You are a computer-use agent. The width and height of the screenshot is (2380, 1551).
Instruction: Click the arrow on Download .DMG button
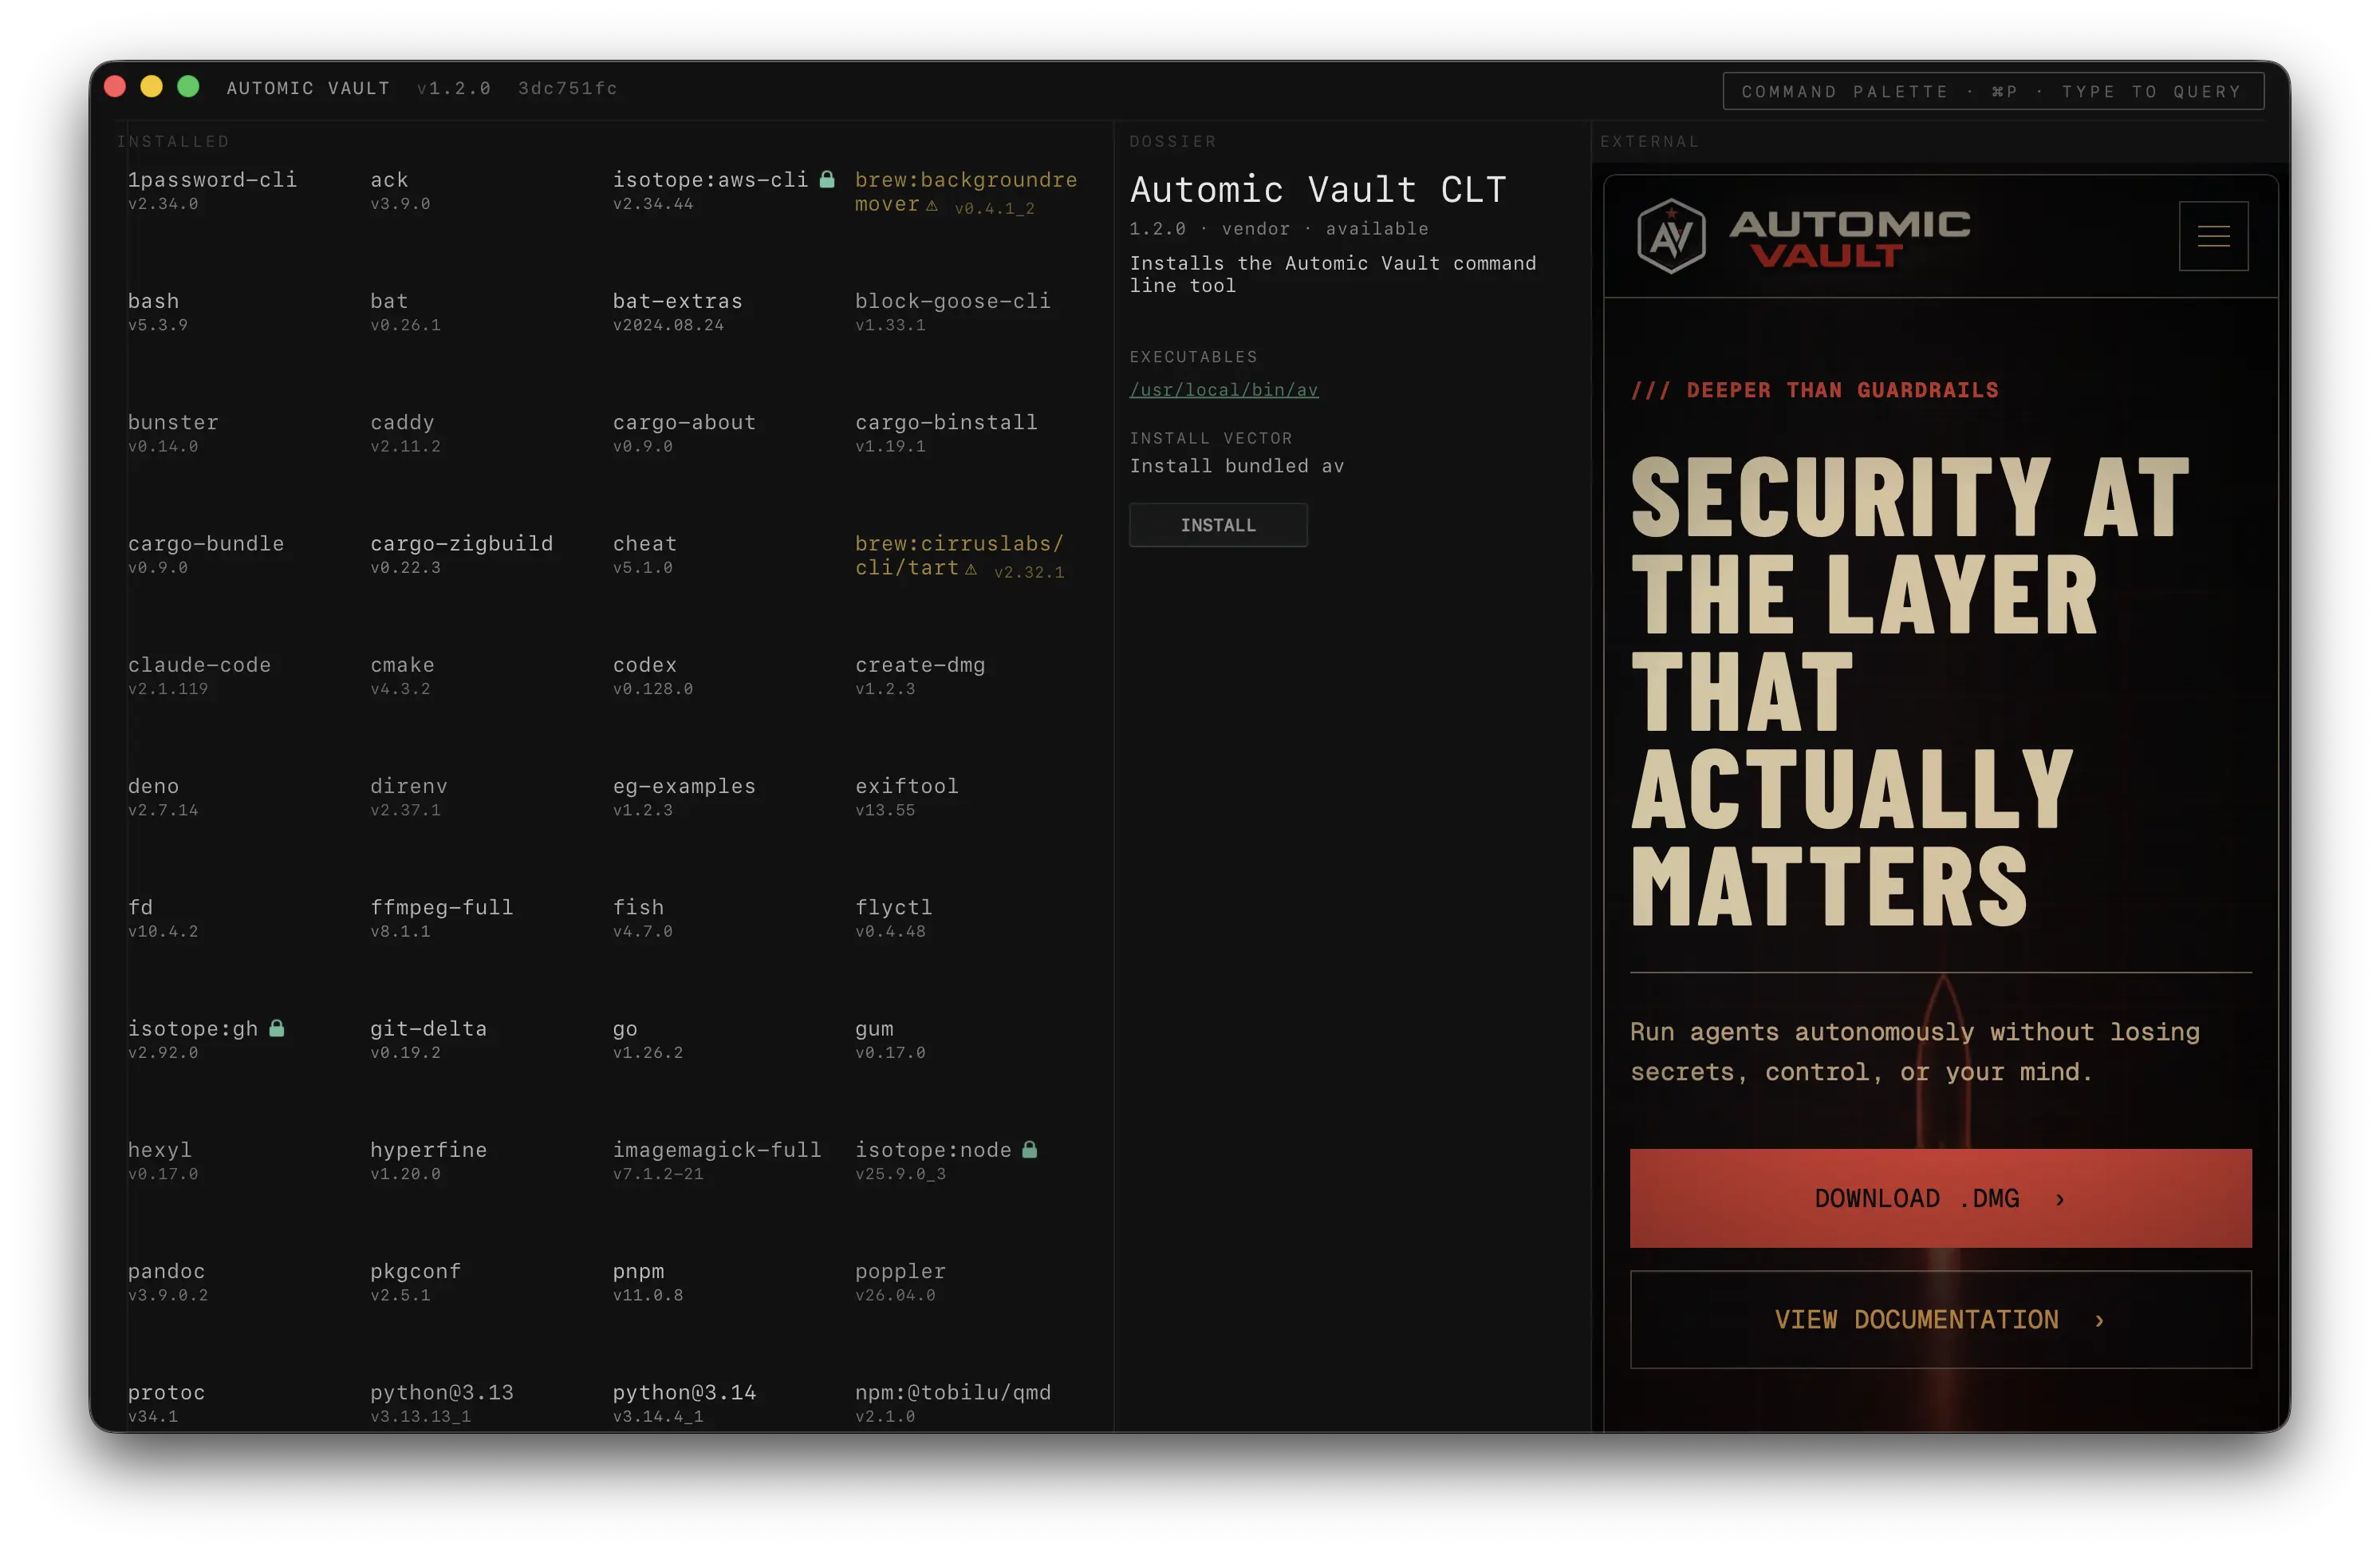(2060, 1199)
